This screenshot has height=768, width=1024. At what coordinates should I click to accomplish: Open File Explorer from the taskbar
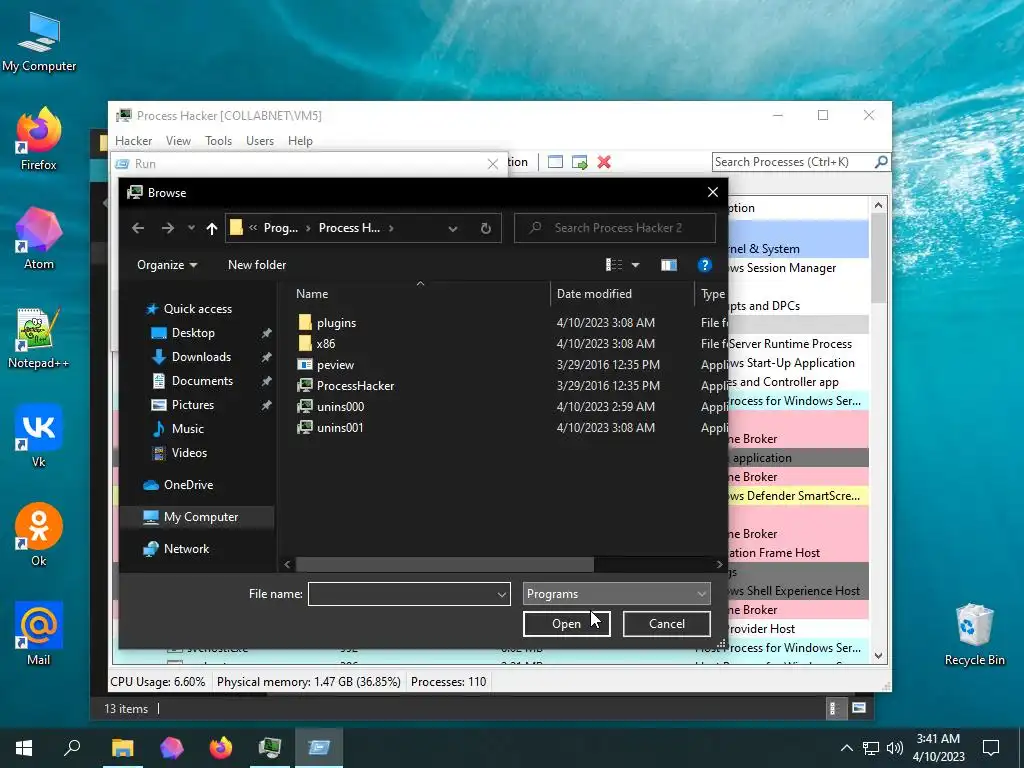tap(122, 748)
